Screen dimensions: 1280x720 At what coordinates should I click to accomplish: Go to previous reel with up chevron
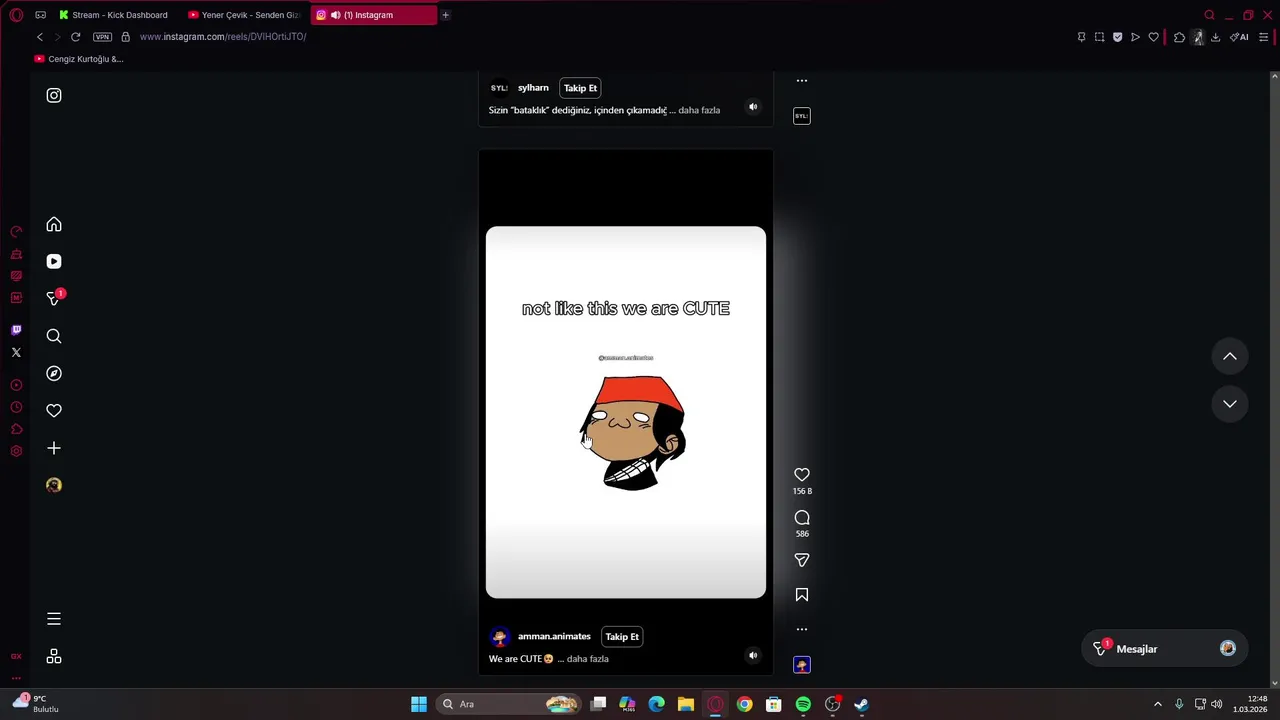[x=1230, y=357]
